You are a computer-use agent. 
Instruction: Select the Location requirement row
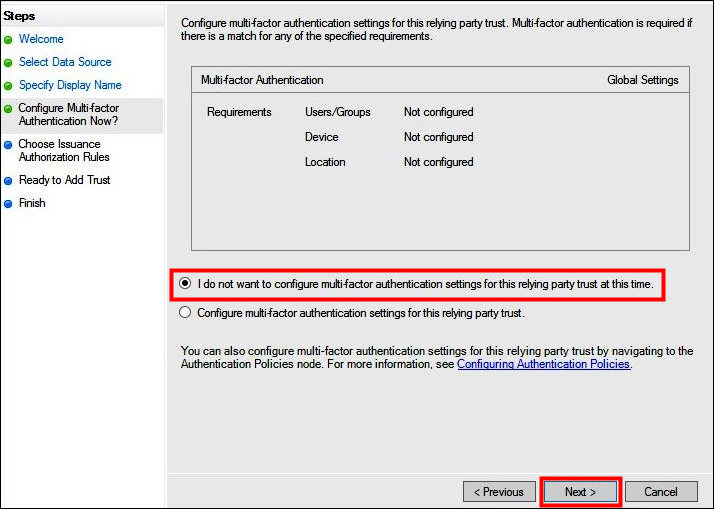pyautogui.click(x=325, y=162)
